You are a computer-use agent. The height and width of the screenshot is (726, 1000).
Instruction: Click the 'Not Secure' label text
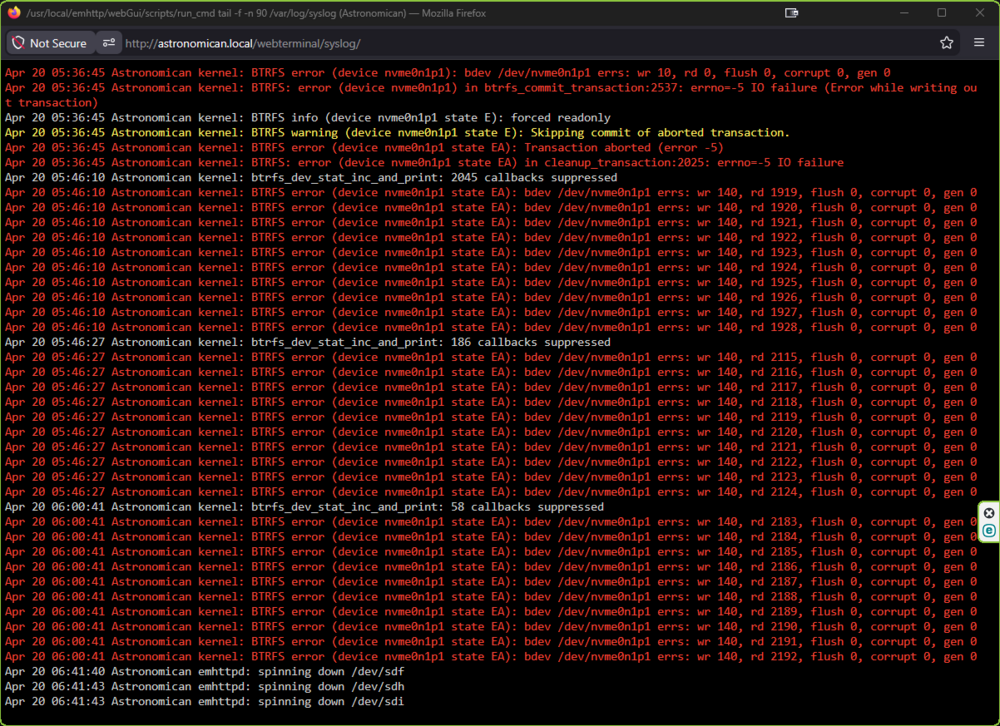point(58,43)
